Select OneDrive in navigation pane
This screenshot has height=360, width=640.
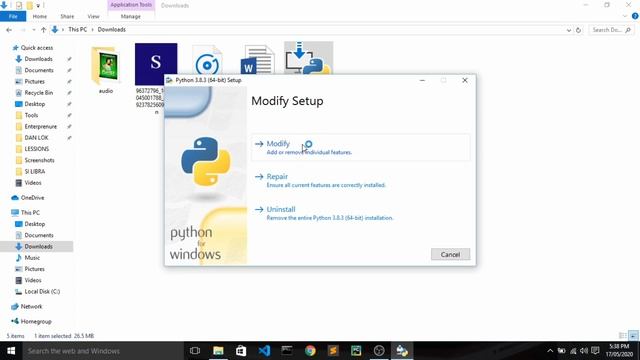(32, 198)
